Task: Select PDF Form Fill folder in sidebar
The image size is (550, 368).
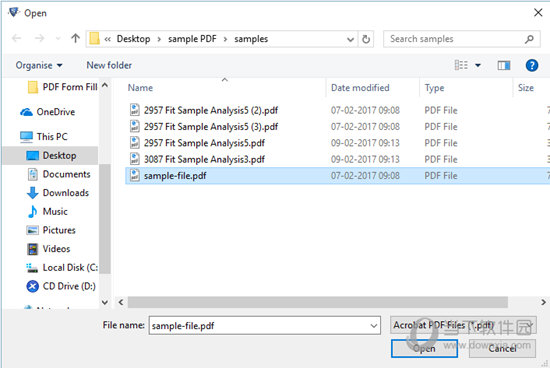Action: point(62,87)
